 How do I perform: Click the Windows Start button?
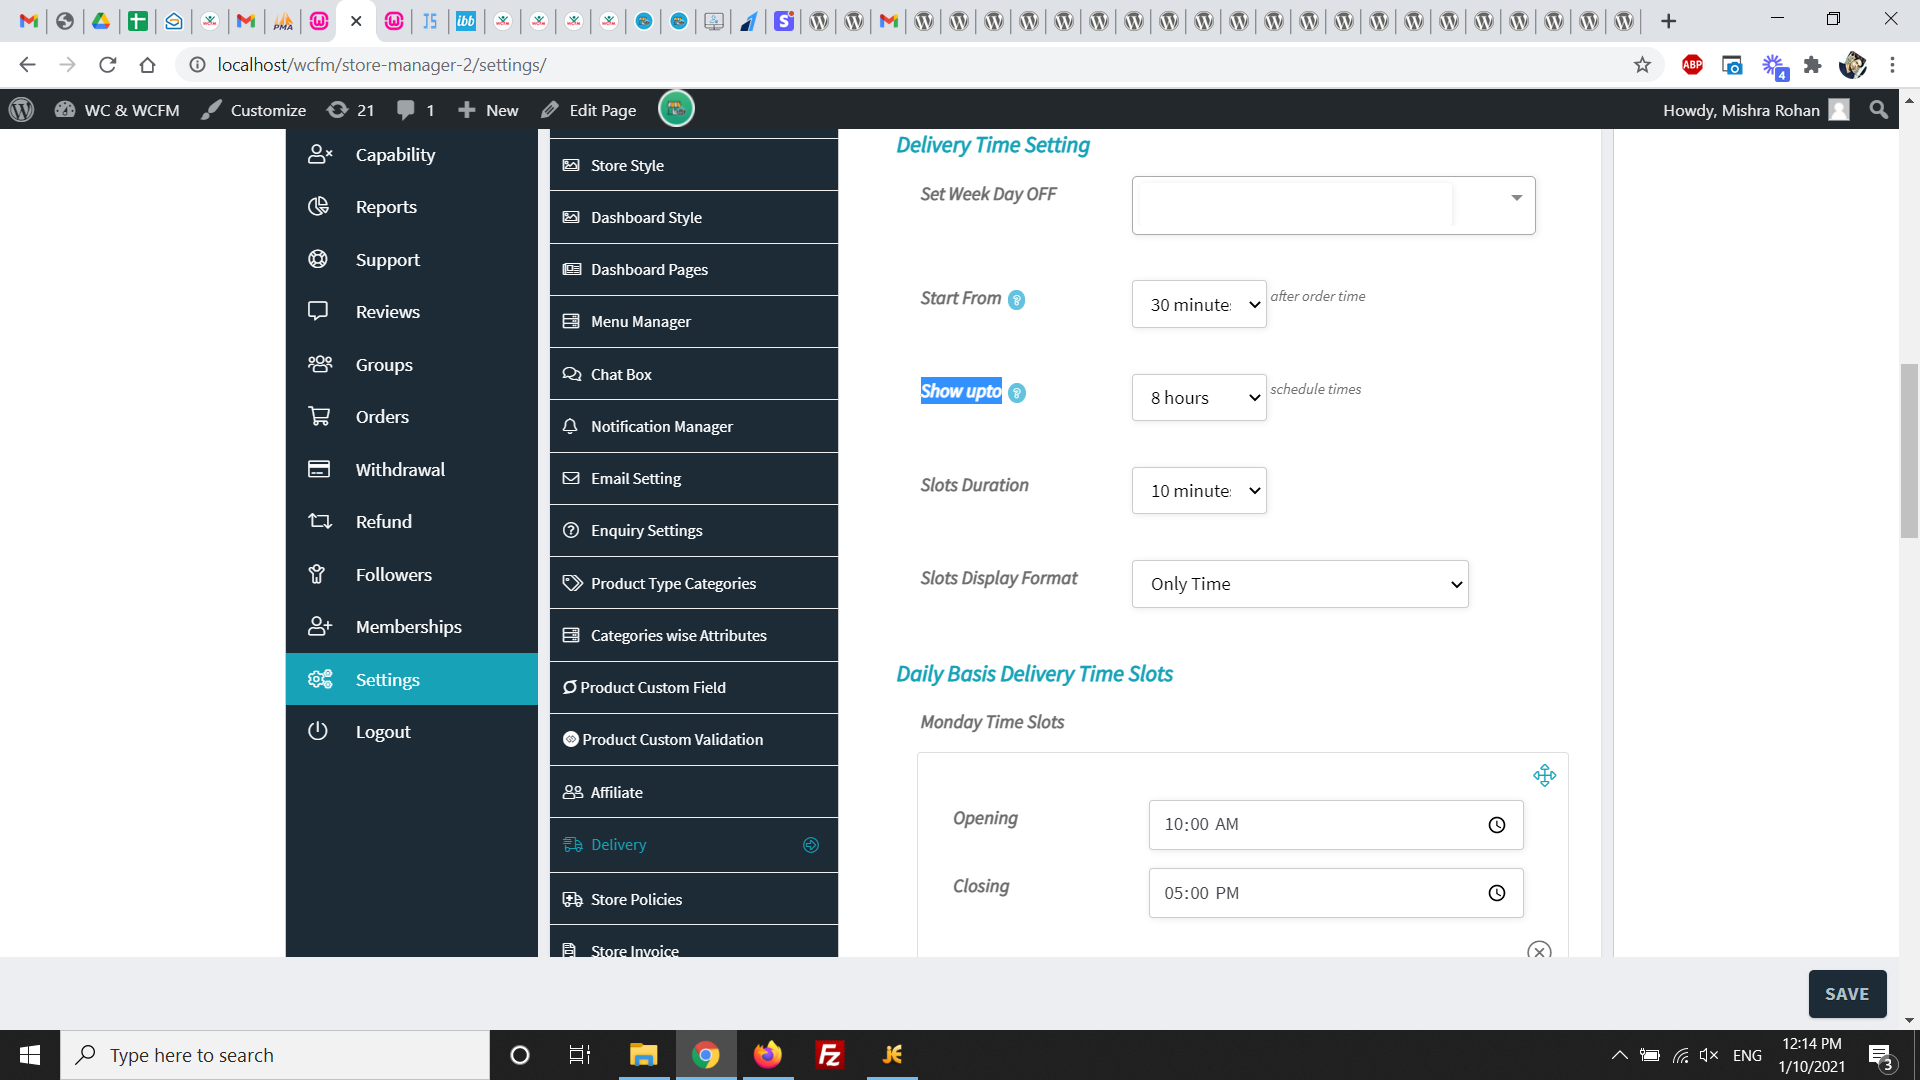(30, 1055)
